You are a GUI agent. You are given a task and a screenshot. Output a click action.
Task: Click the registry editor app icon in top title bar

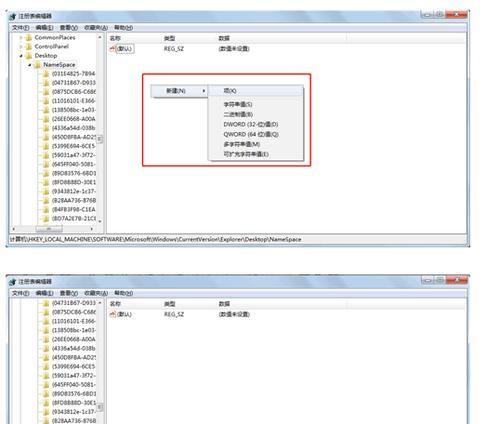(x=13, y=16)
